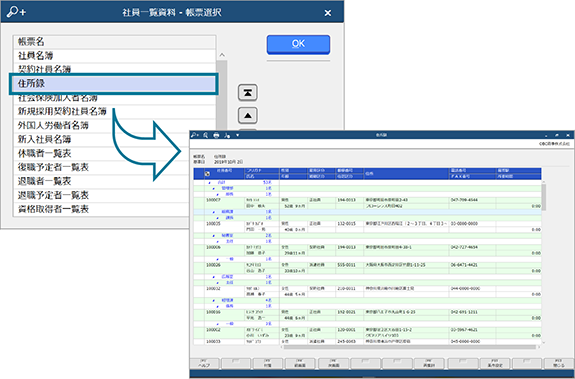This screenshot has width=575, height=379.
Task: Click the magnifier-plus icon in the 住所録 window toolbar
Action: [x=195, y=135]
